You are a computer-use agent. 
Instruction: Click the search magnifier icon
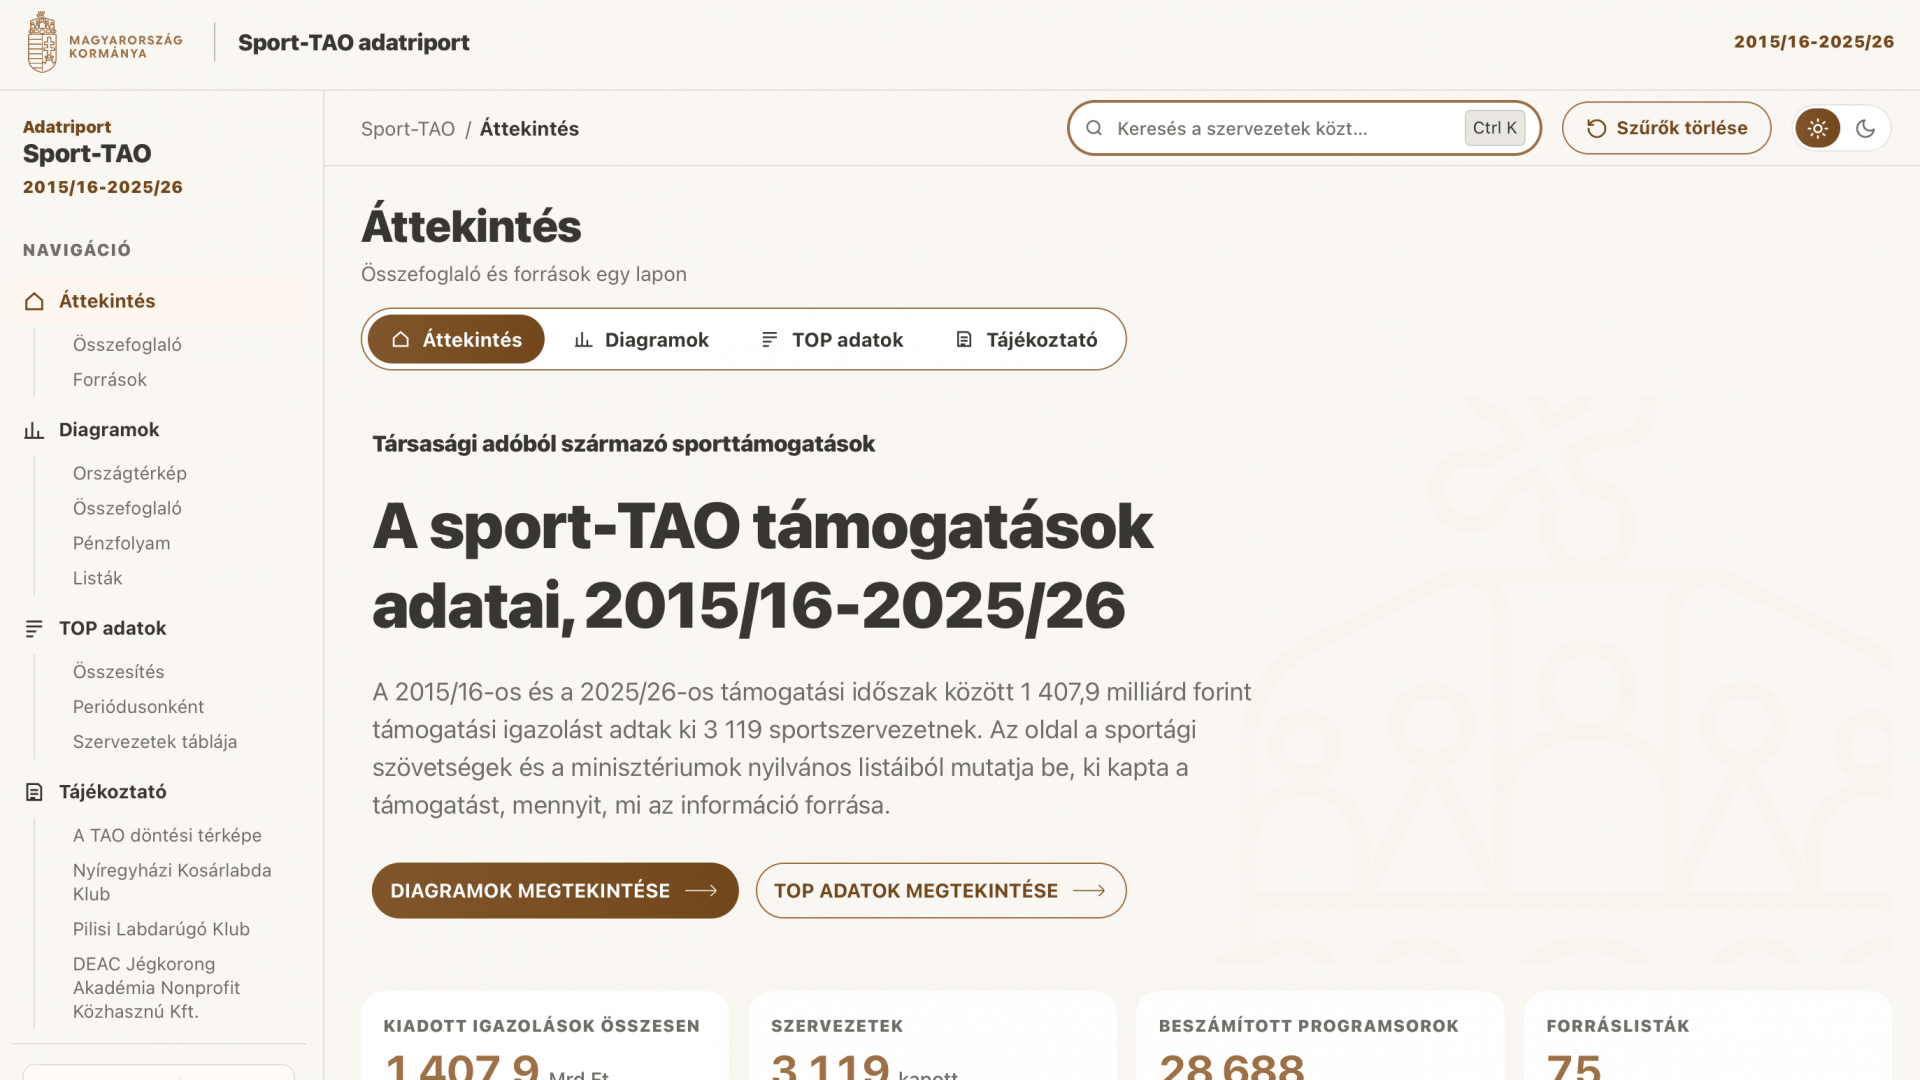coord(1094,128)
